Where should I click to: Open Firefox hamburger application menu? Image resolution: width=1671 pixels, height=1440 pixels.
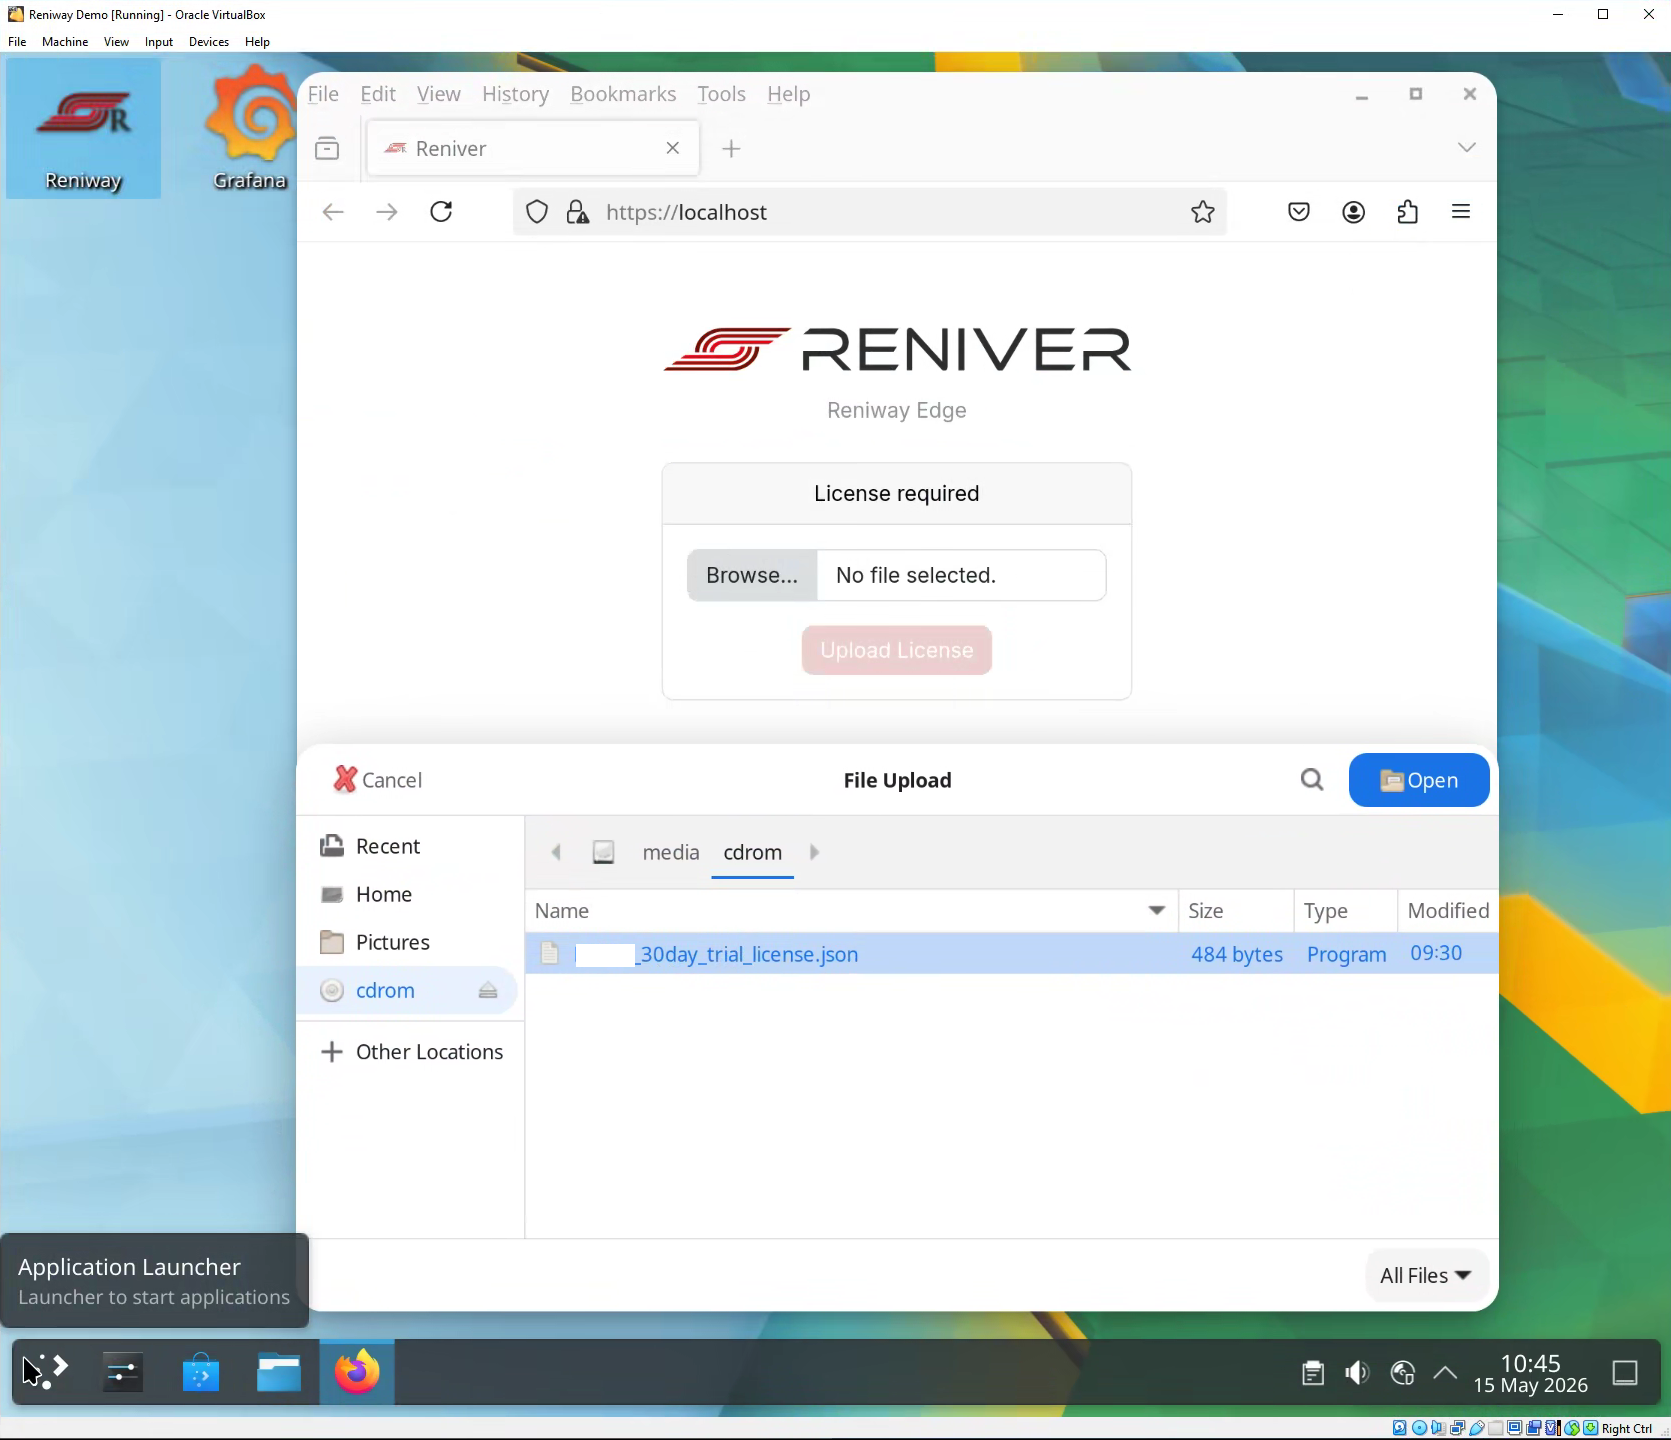[x=1461, y=212]
